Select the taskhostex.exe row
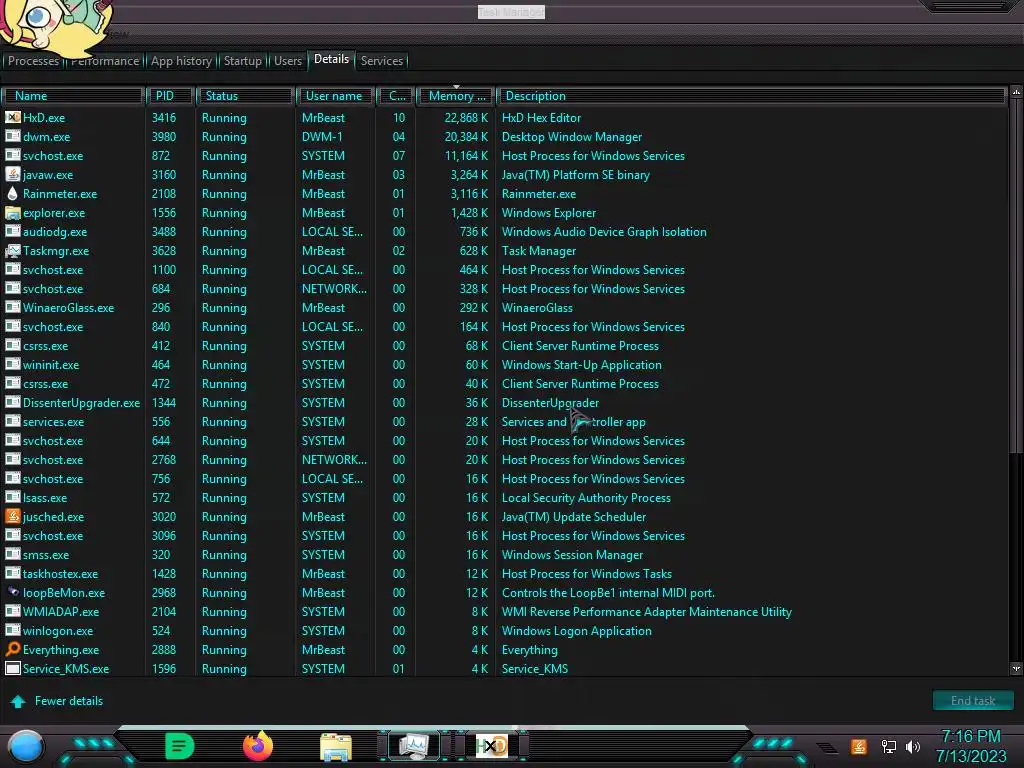This screenshot has width=1024, height=768. click(504, 573)
